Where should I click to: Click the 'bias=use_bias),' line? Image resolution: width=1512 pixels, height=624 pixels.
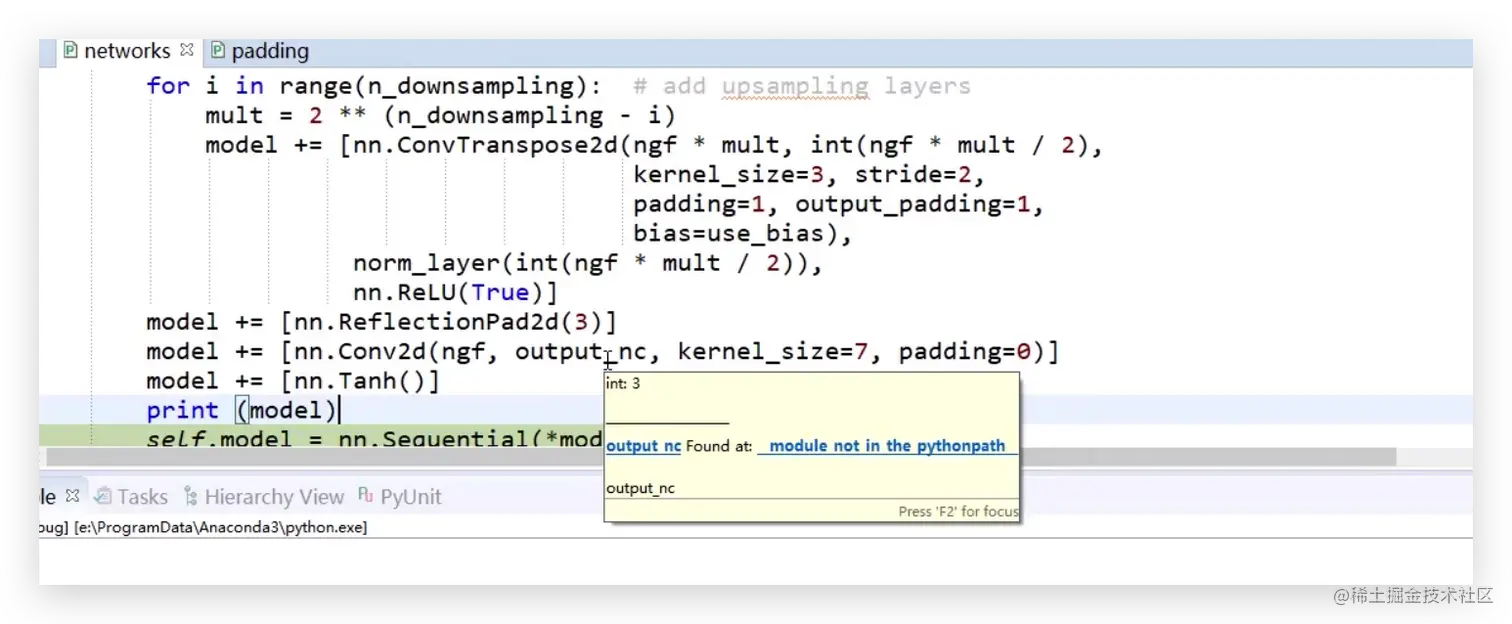click(x=742, y=234)
